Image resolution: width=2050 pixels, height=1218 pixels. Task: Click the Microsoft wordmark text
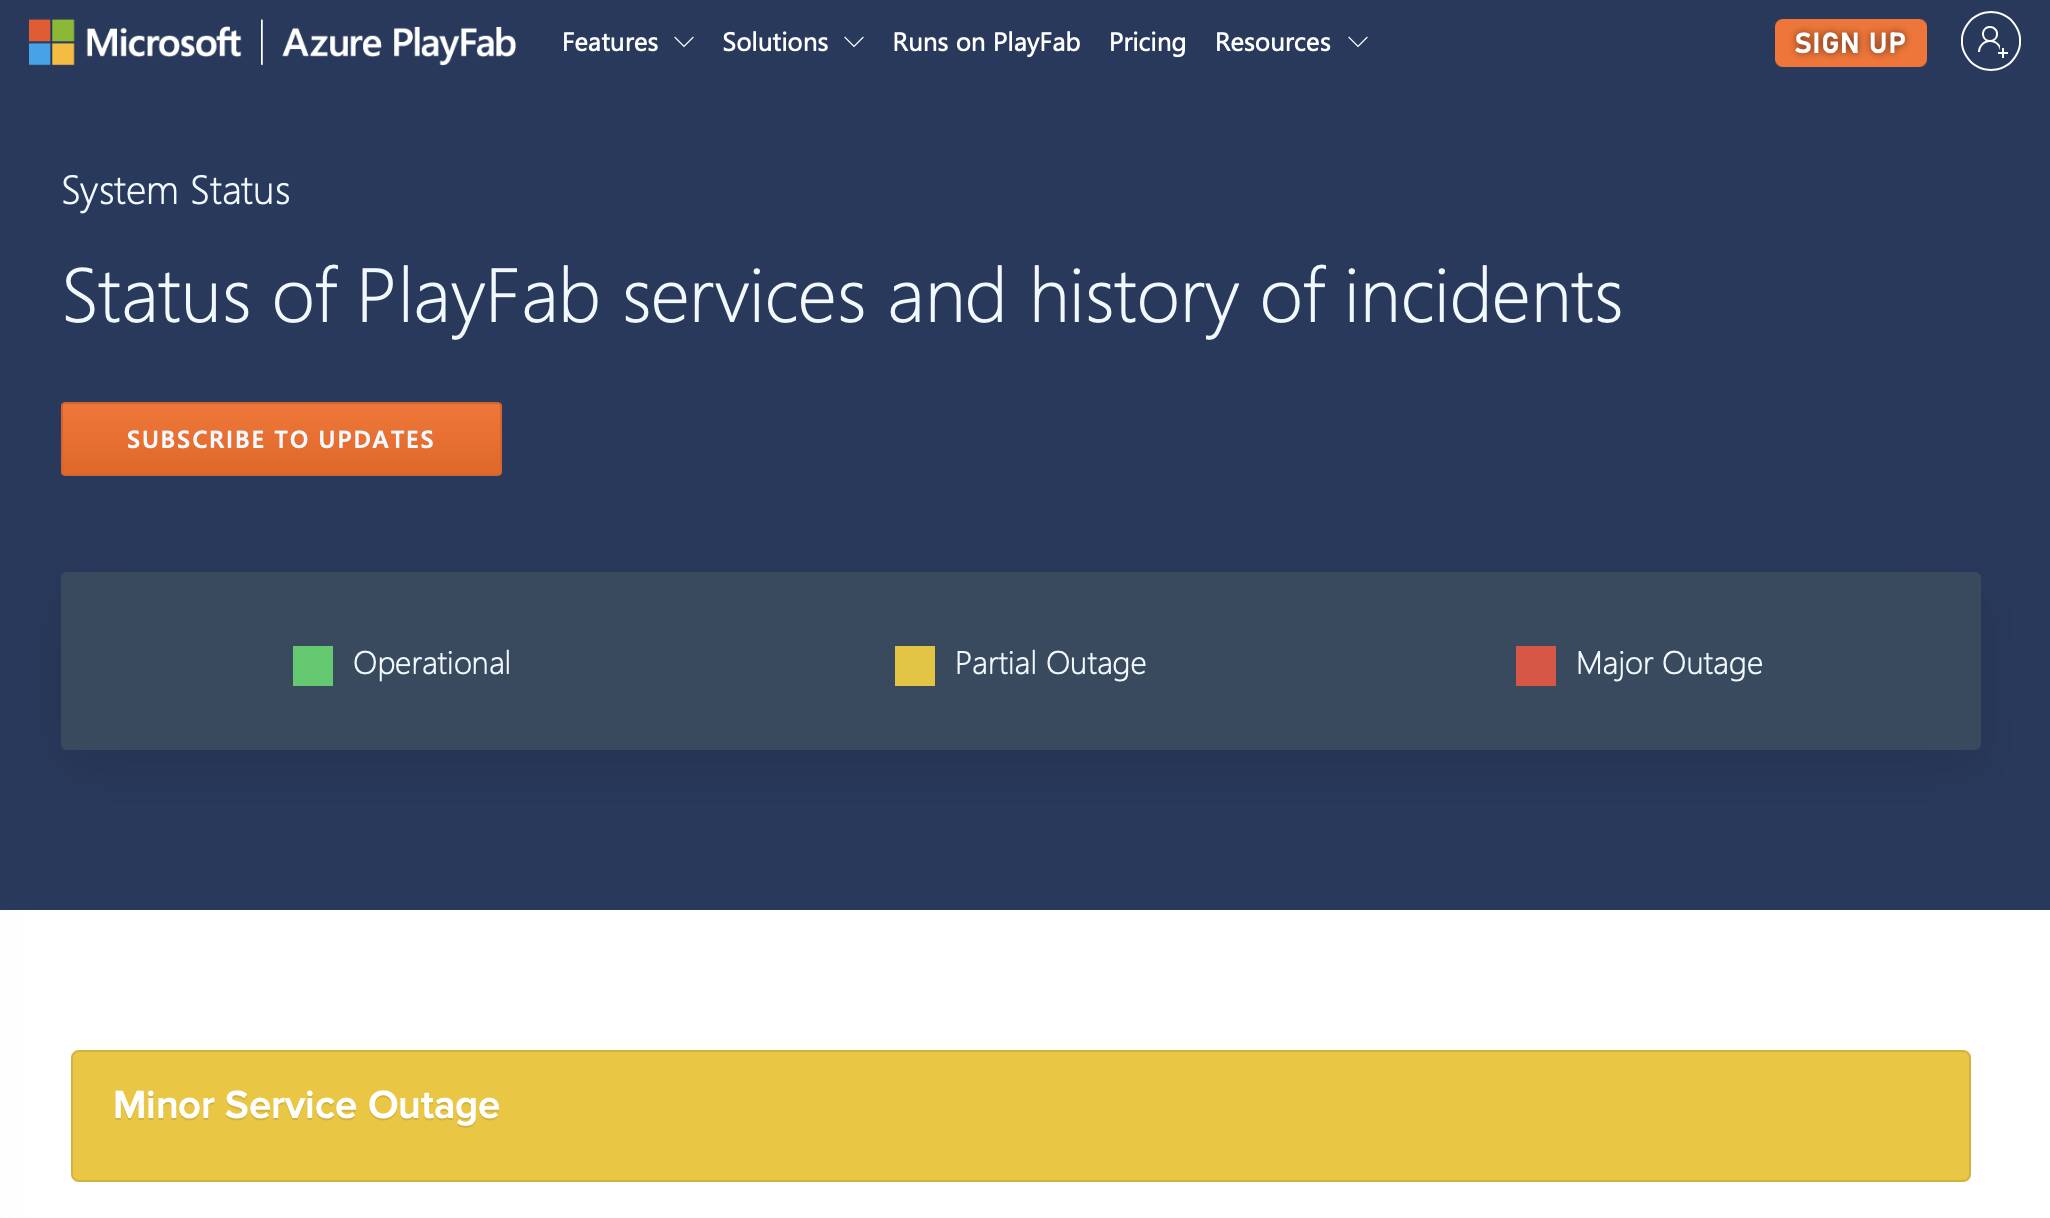point(163,42)
